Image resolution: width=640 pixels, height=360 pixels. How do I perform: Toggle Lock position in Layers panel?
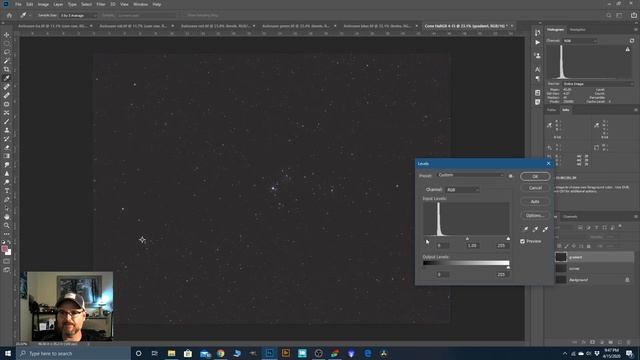[x=573, y=246]
